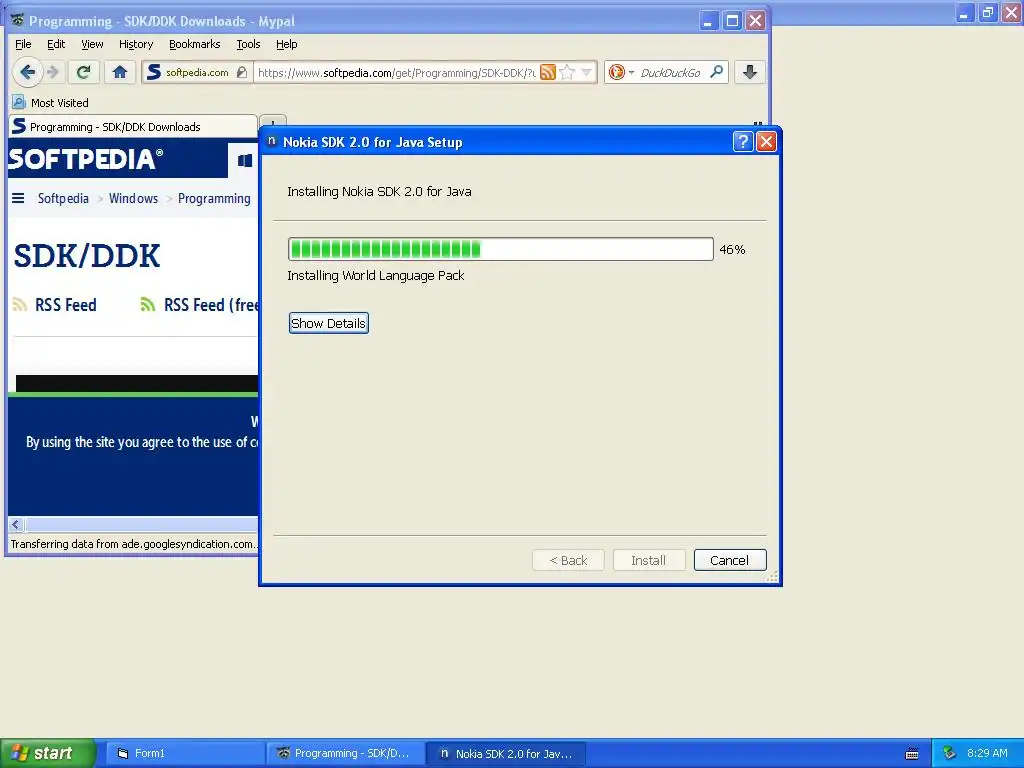The image size is (1024, 768).
Task: Click the disabled Install button in setup
Action: click(x=648, y=560)
